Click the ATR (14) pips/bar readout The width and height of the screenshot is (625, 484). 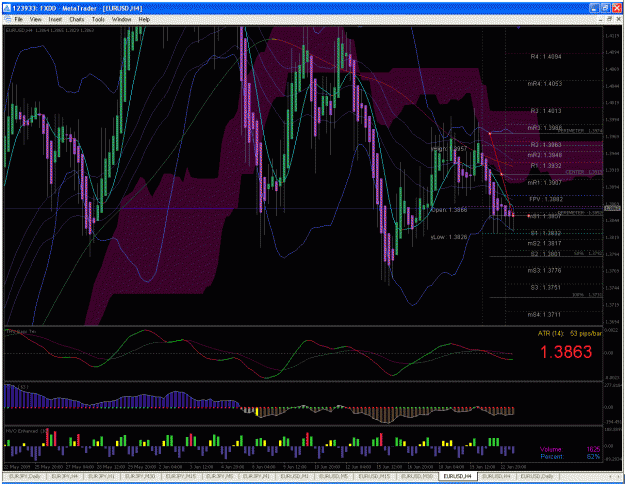coord(570,333)
